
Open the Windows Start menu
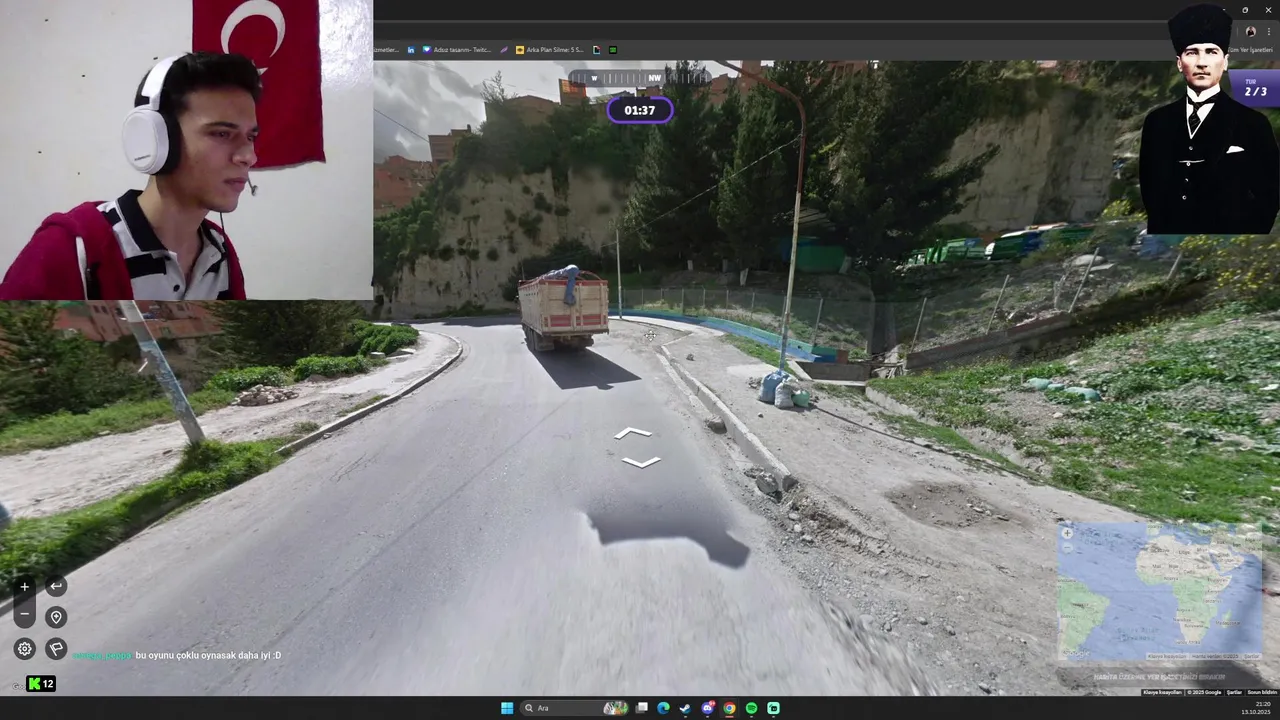point(507,708)
